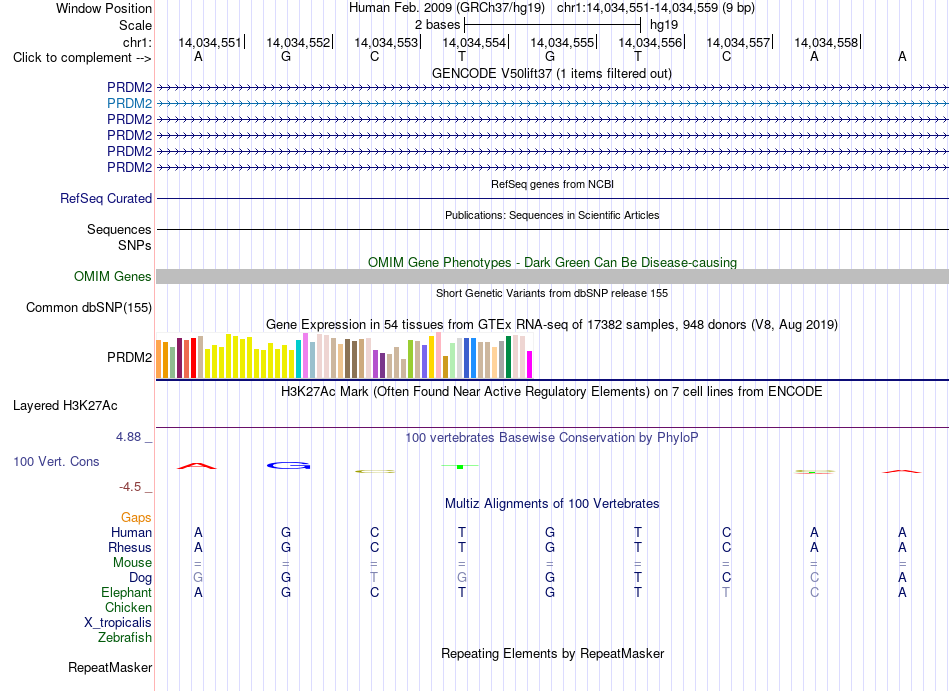This screenshot has width=950, height=691.
Task: Click the Gaps row label
Action: pos(136,518)
